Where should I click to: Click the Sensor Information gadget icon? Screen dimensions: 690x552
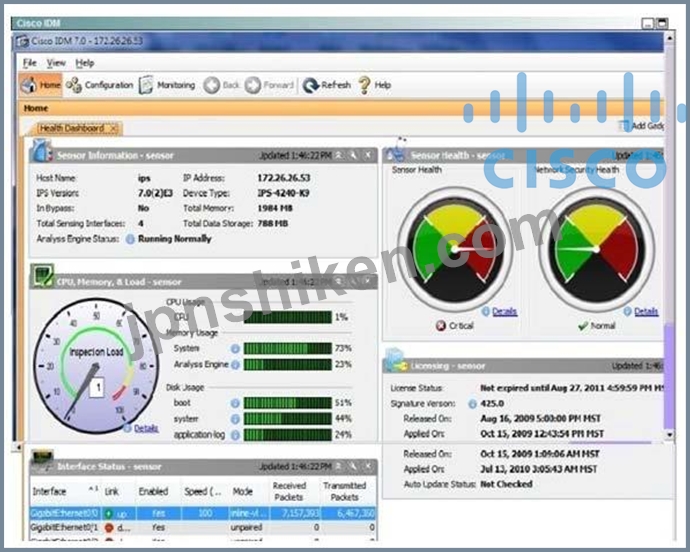click(42, 151)
